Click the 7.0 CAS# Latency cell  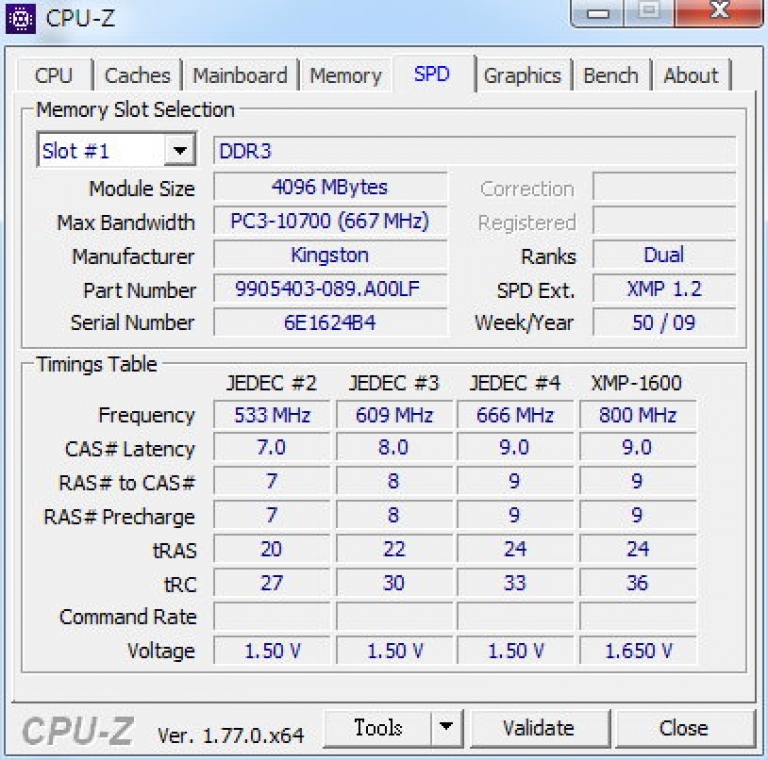tap(272, 448)
